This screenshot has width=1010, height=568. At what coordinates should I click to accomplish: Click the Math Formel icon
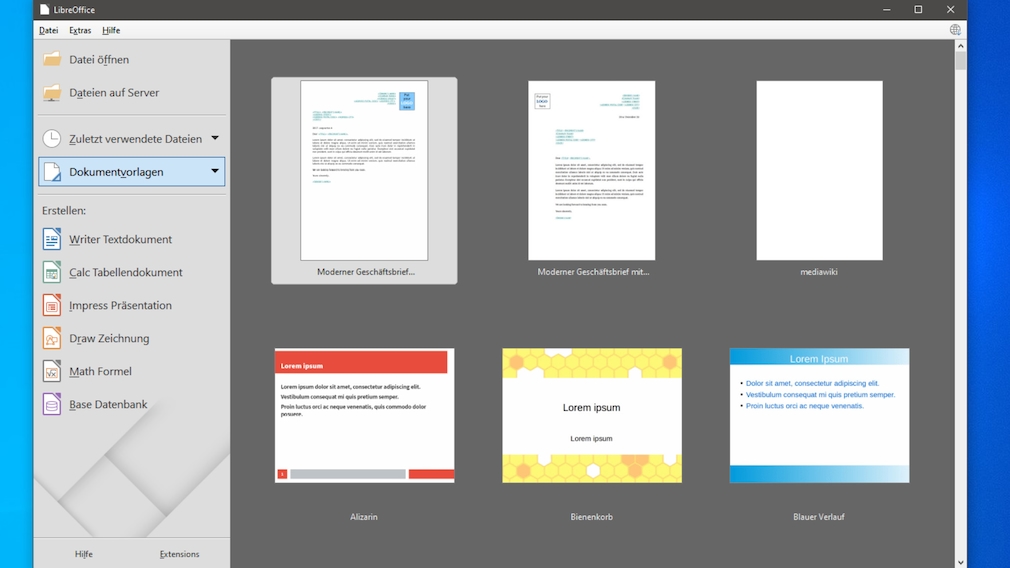point(52,371)
